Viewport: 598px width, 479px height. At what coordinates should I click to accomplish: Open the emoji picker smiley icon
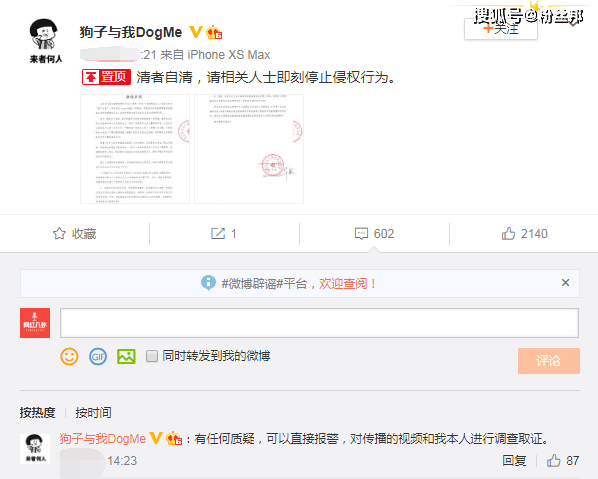coord(69,357)
